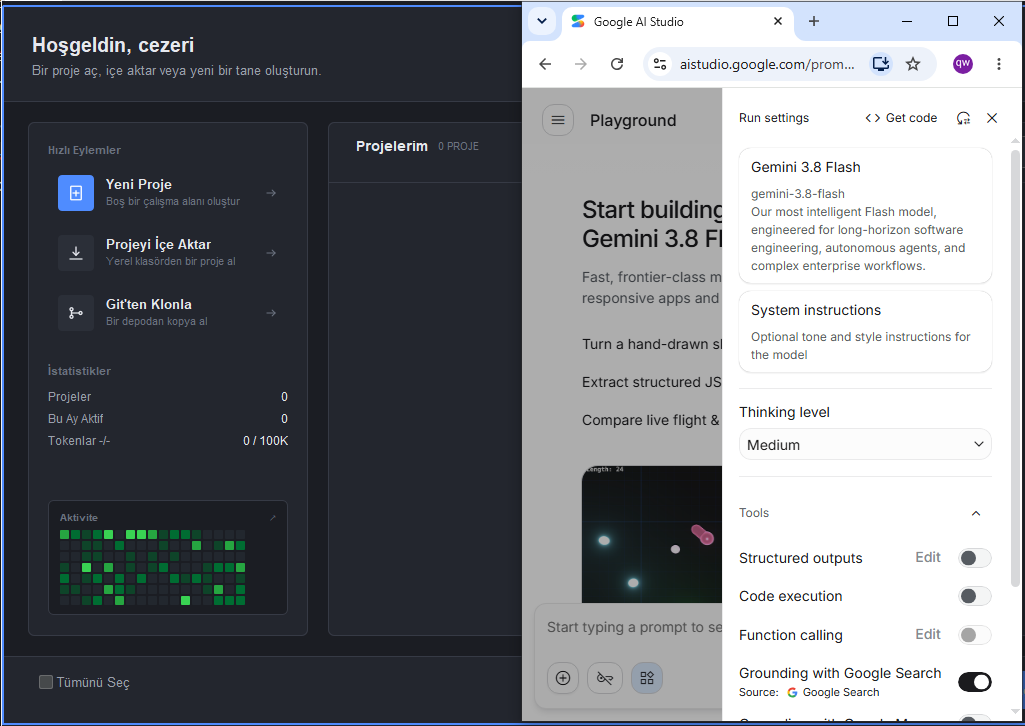The image size is (1025, 726).
Task: Check the Tümünü Seç checkbox
Action: pyautogui.click(x=46, y=682)
